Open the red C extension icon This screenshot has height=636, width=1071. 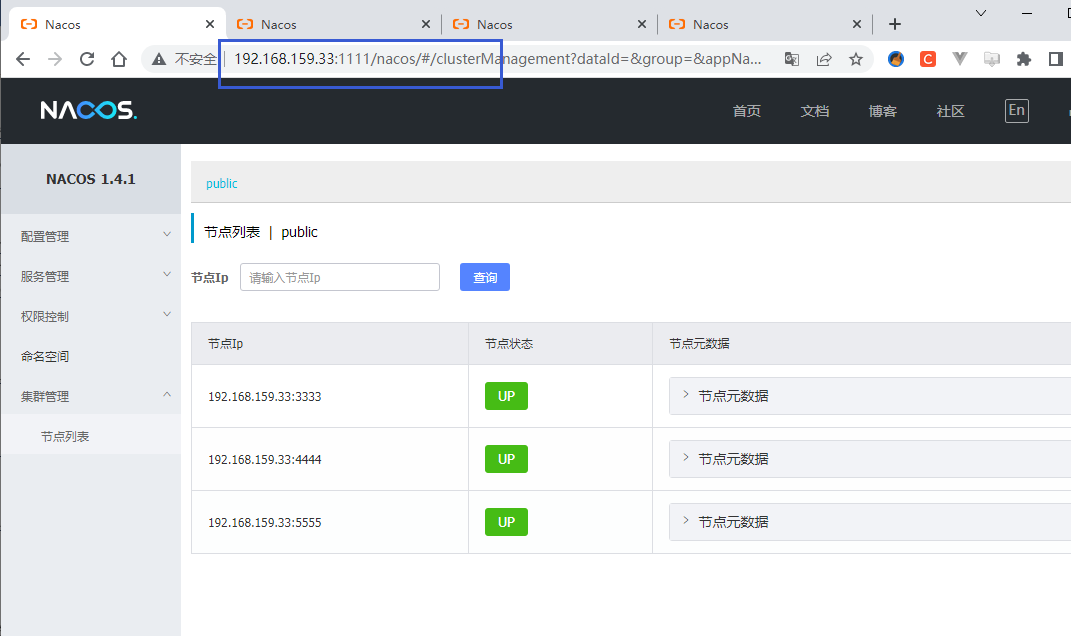[x=928, y=59]
